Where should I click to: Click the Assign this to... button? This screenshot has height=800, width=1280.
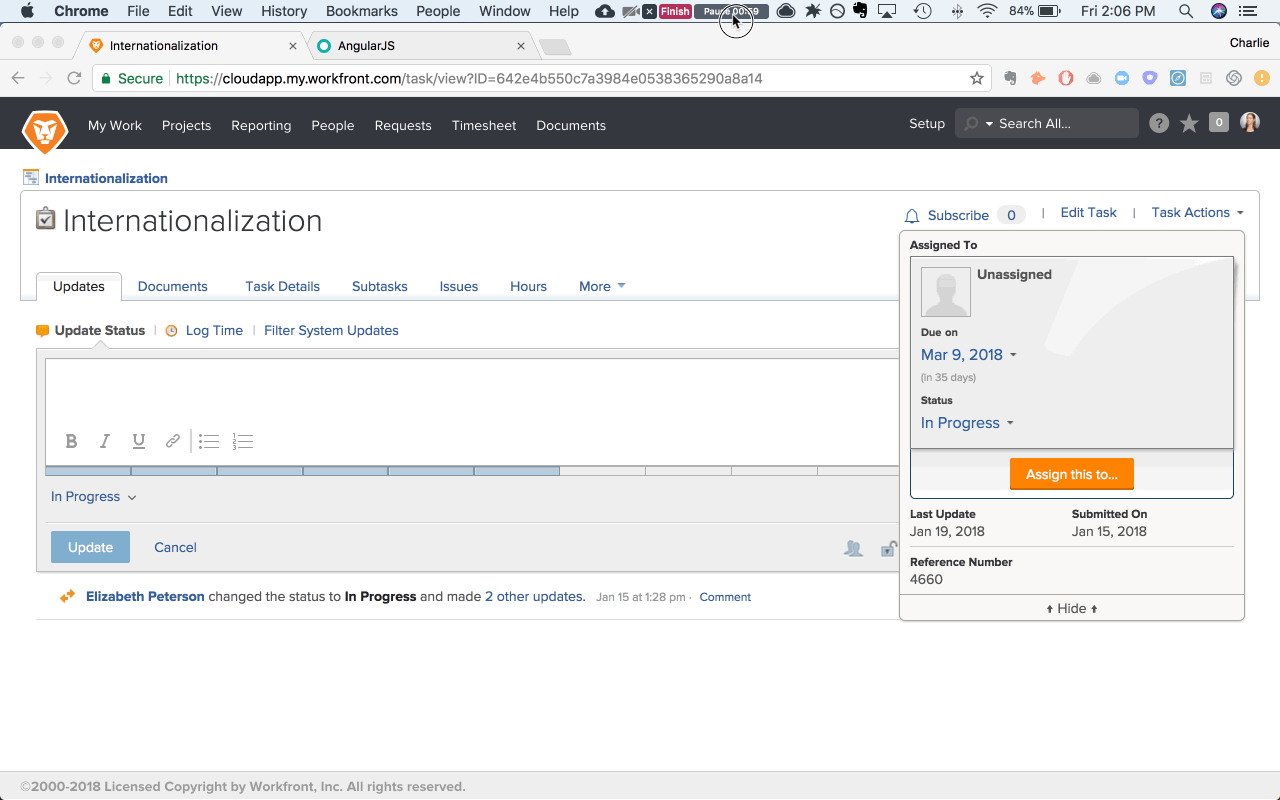point(1072,474)
